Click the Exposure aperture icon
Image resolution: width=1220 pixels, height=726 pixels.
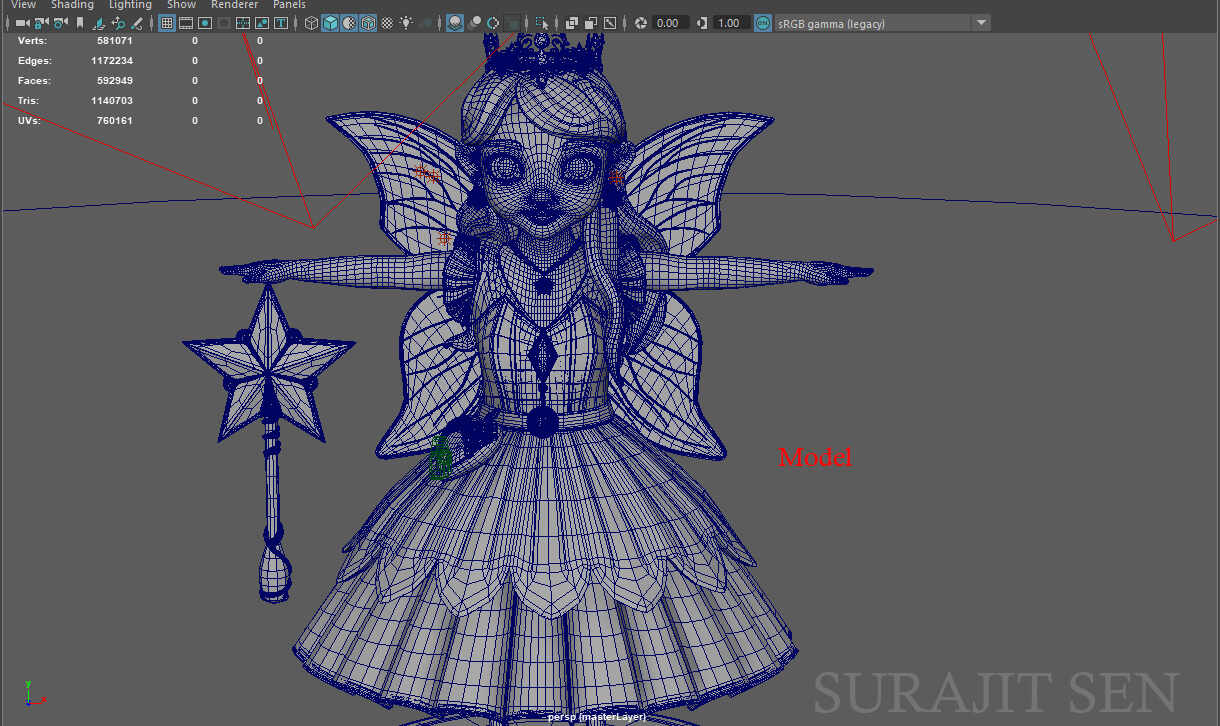coord(641,22)
